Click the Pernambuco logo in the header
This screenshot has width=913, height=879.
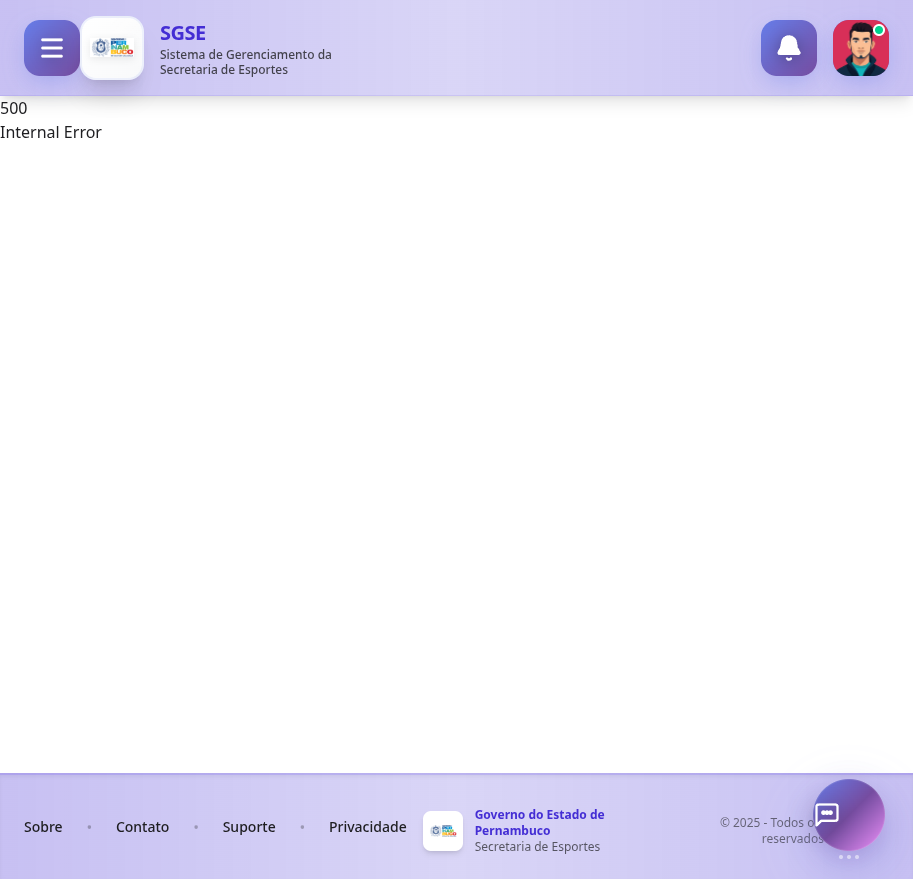[x=112, y=48]
